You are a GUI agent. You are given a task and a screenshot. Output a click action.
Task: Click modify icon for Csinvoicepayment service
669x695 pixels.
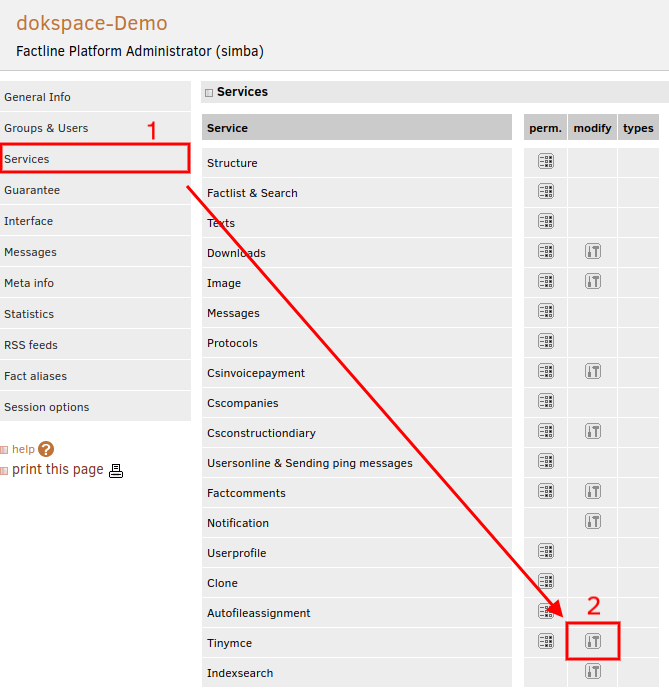[x=593, y=371]
